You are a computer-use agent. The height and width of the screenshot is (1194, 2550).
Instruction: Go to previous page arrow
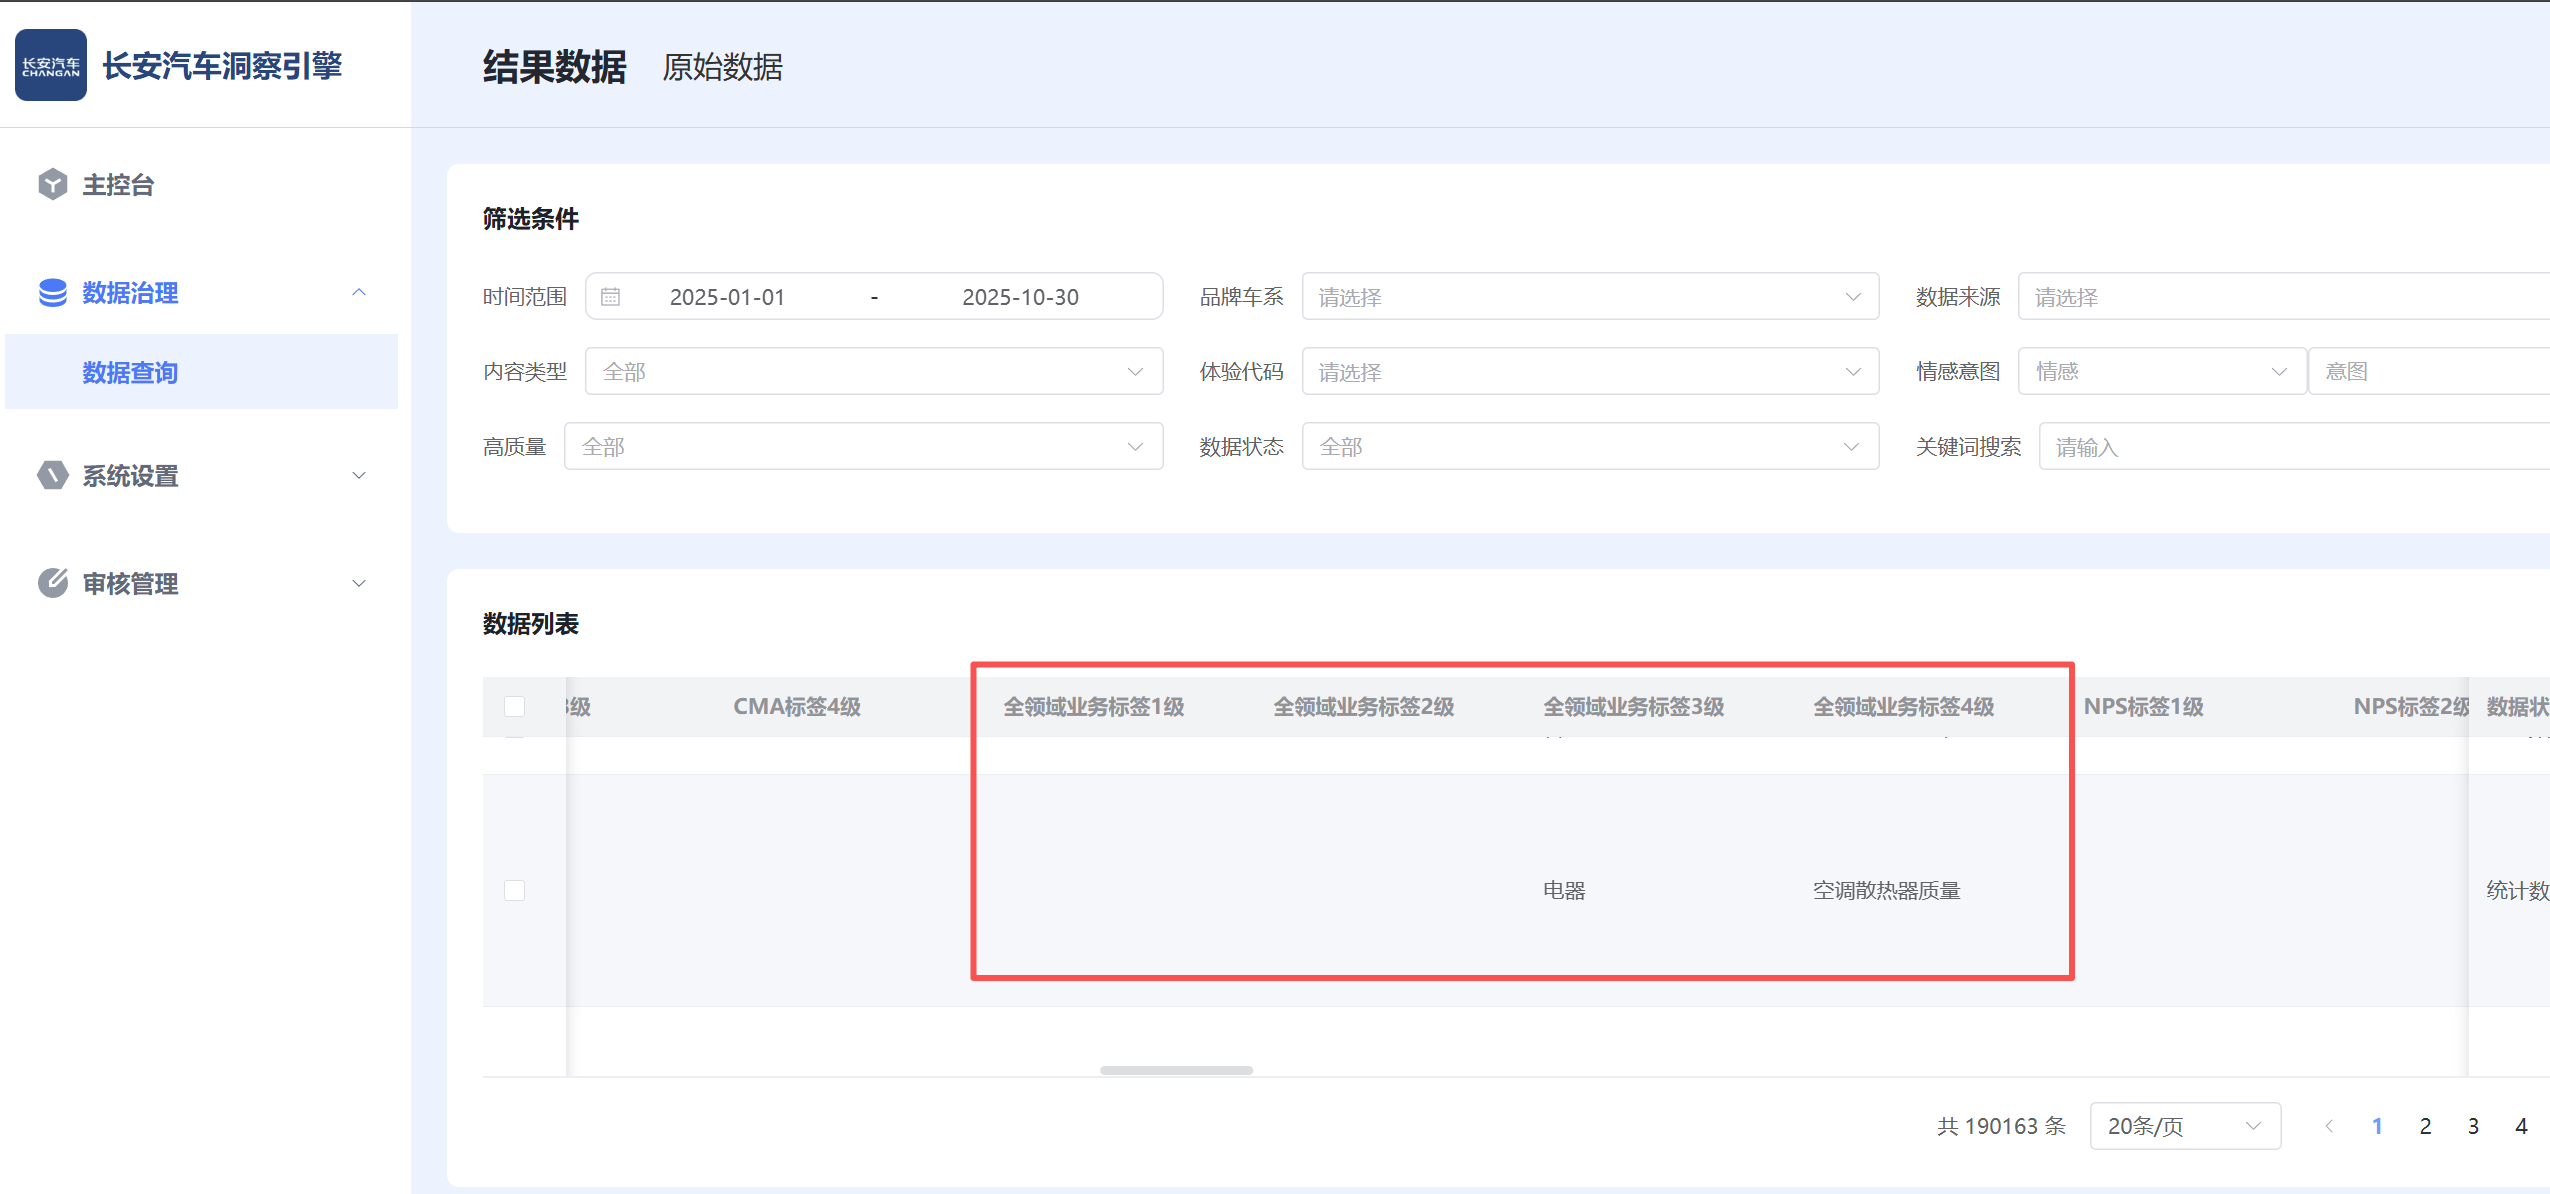[2329, 1126]
